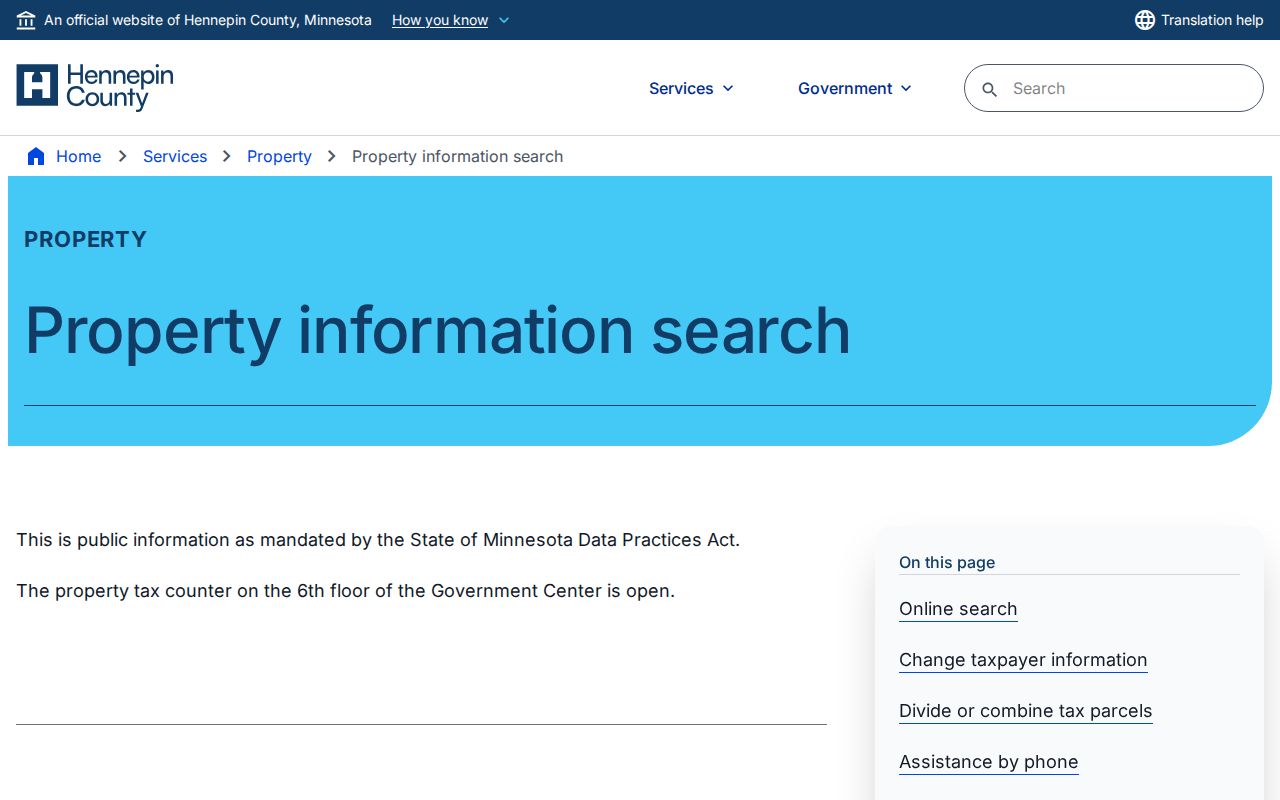Screen dimensions: 1280x800
Task: Go to Home in the breadcrumb
Action: coord(78,156)
